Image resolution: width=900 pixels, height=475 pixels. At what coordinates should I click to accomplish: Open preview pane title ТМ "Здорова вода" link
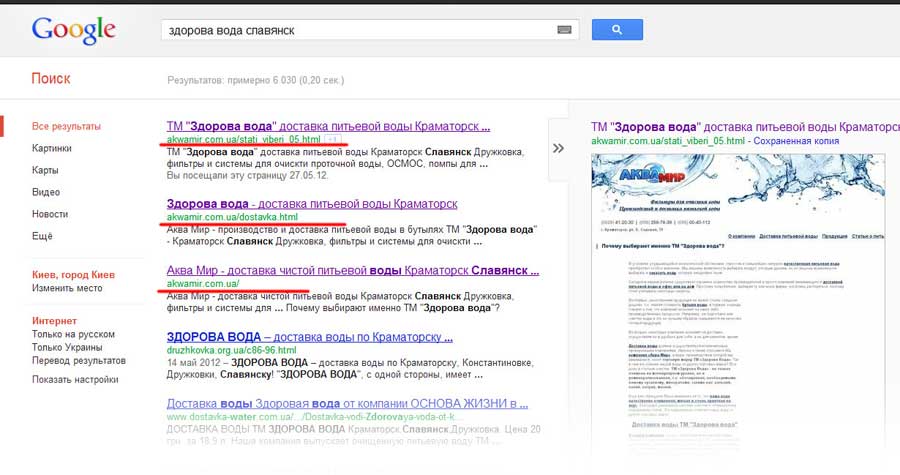745,127
